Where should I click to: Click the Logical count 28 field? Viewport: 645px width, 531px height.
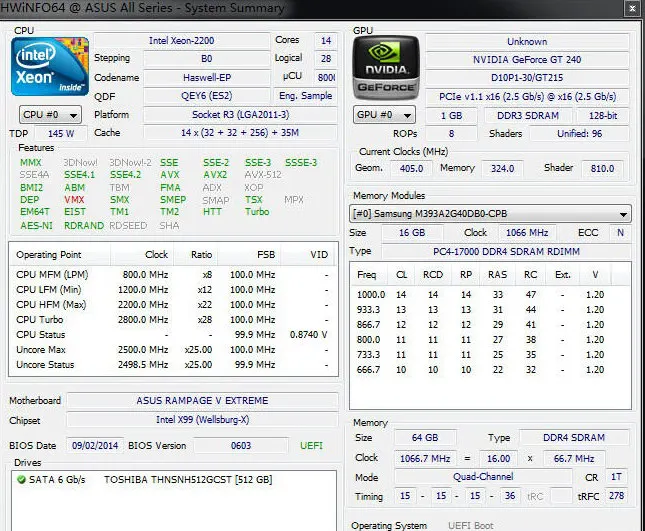[x=326, y=59]
